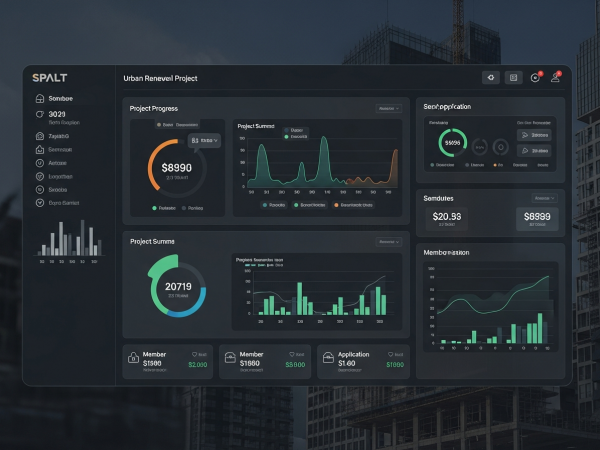Screen dimensions: 600x450
Task: Open the home icon in sidebar
Action: tap(40, 99)
